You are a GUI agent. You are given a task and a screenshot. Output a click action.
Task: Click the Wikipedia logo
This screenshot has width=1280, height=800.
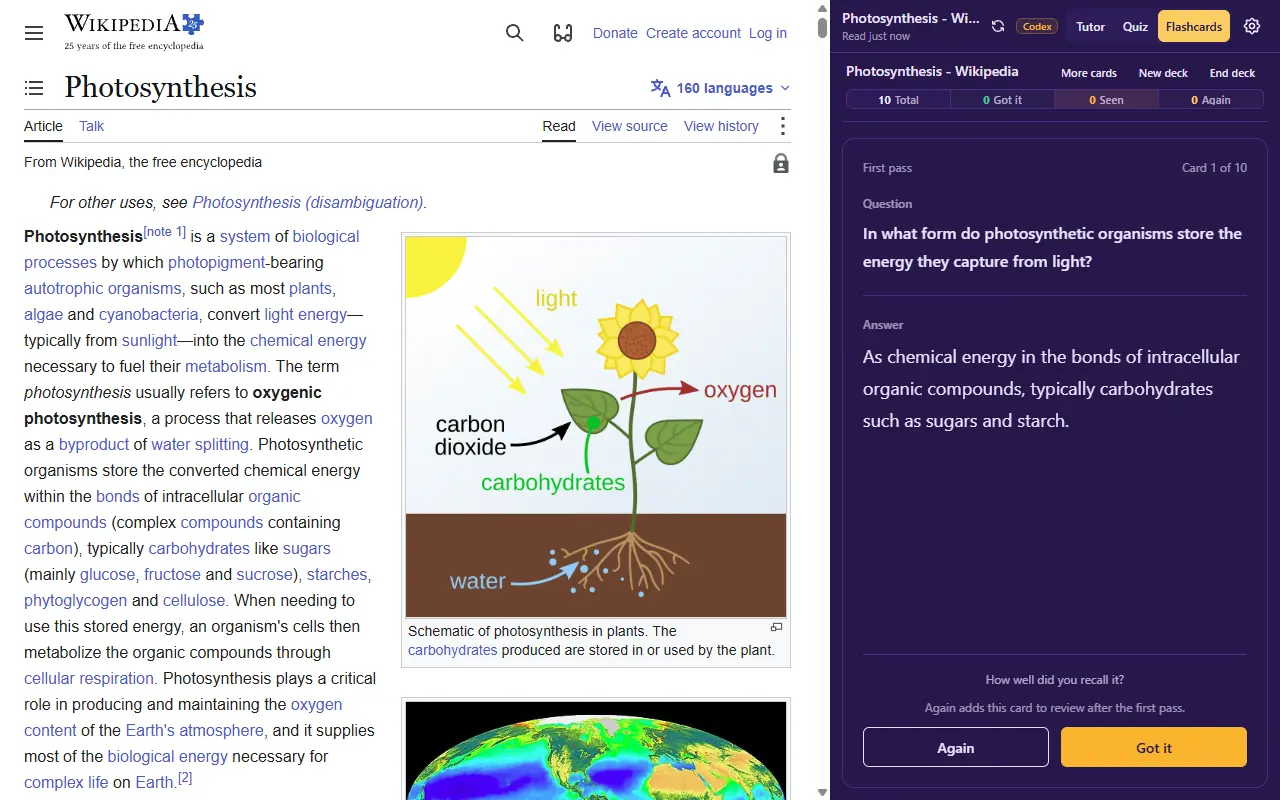click(x=134, y=32)
